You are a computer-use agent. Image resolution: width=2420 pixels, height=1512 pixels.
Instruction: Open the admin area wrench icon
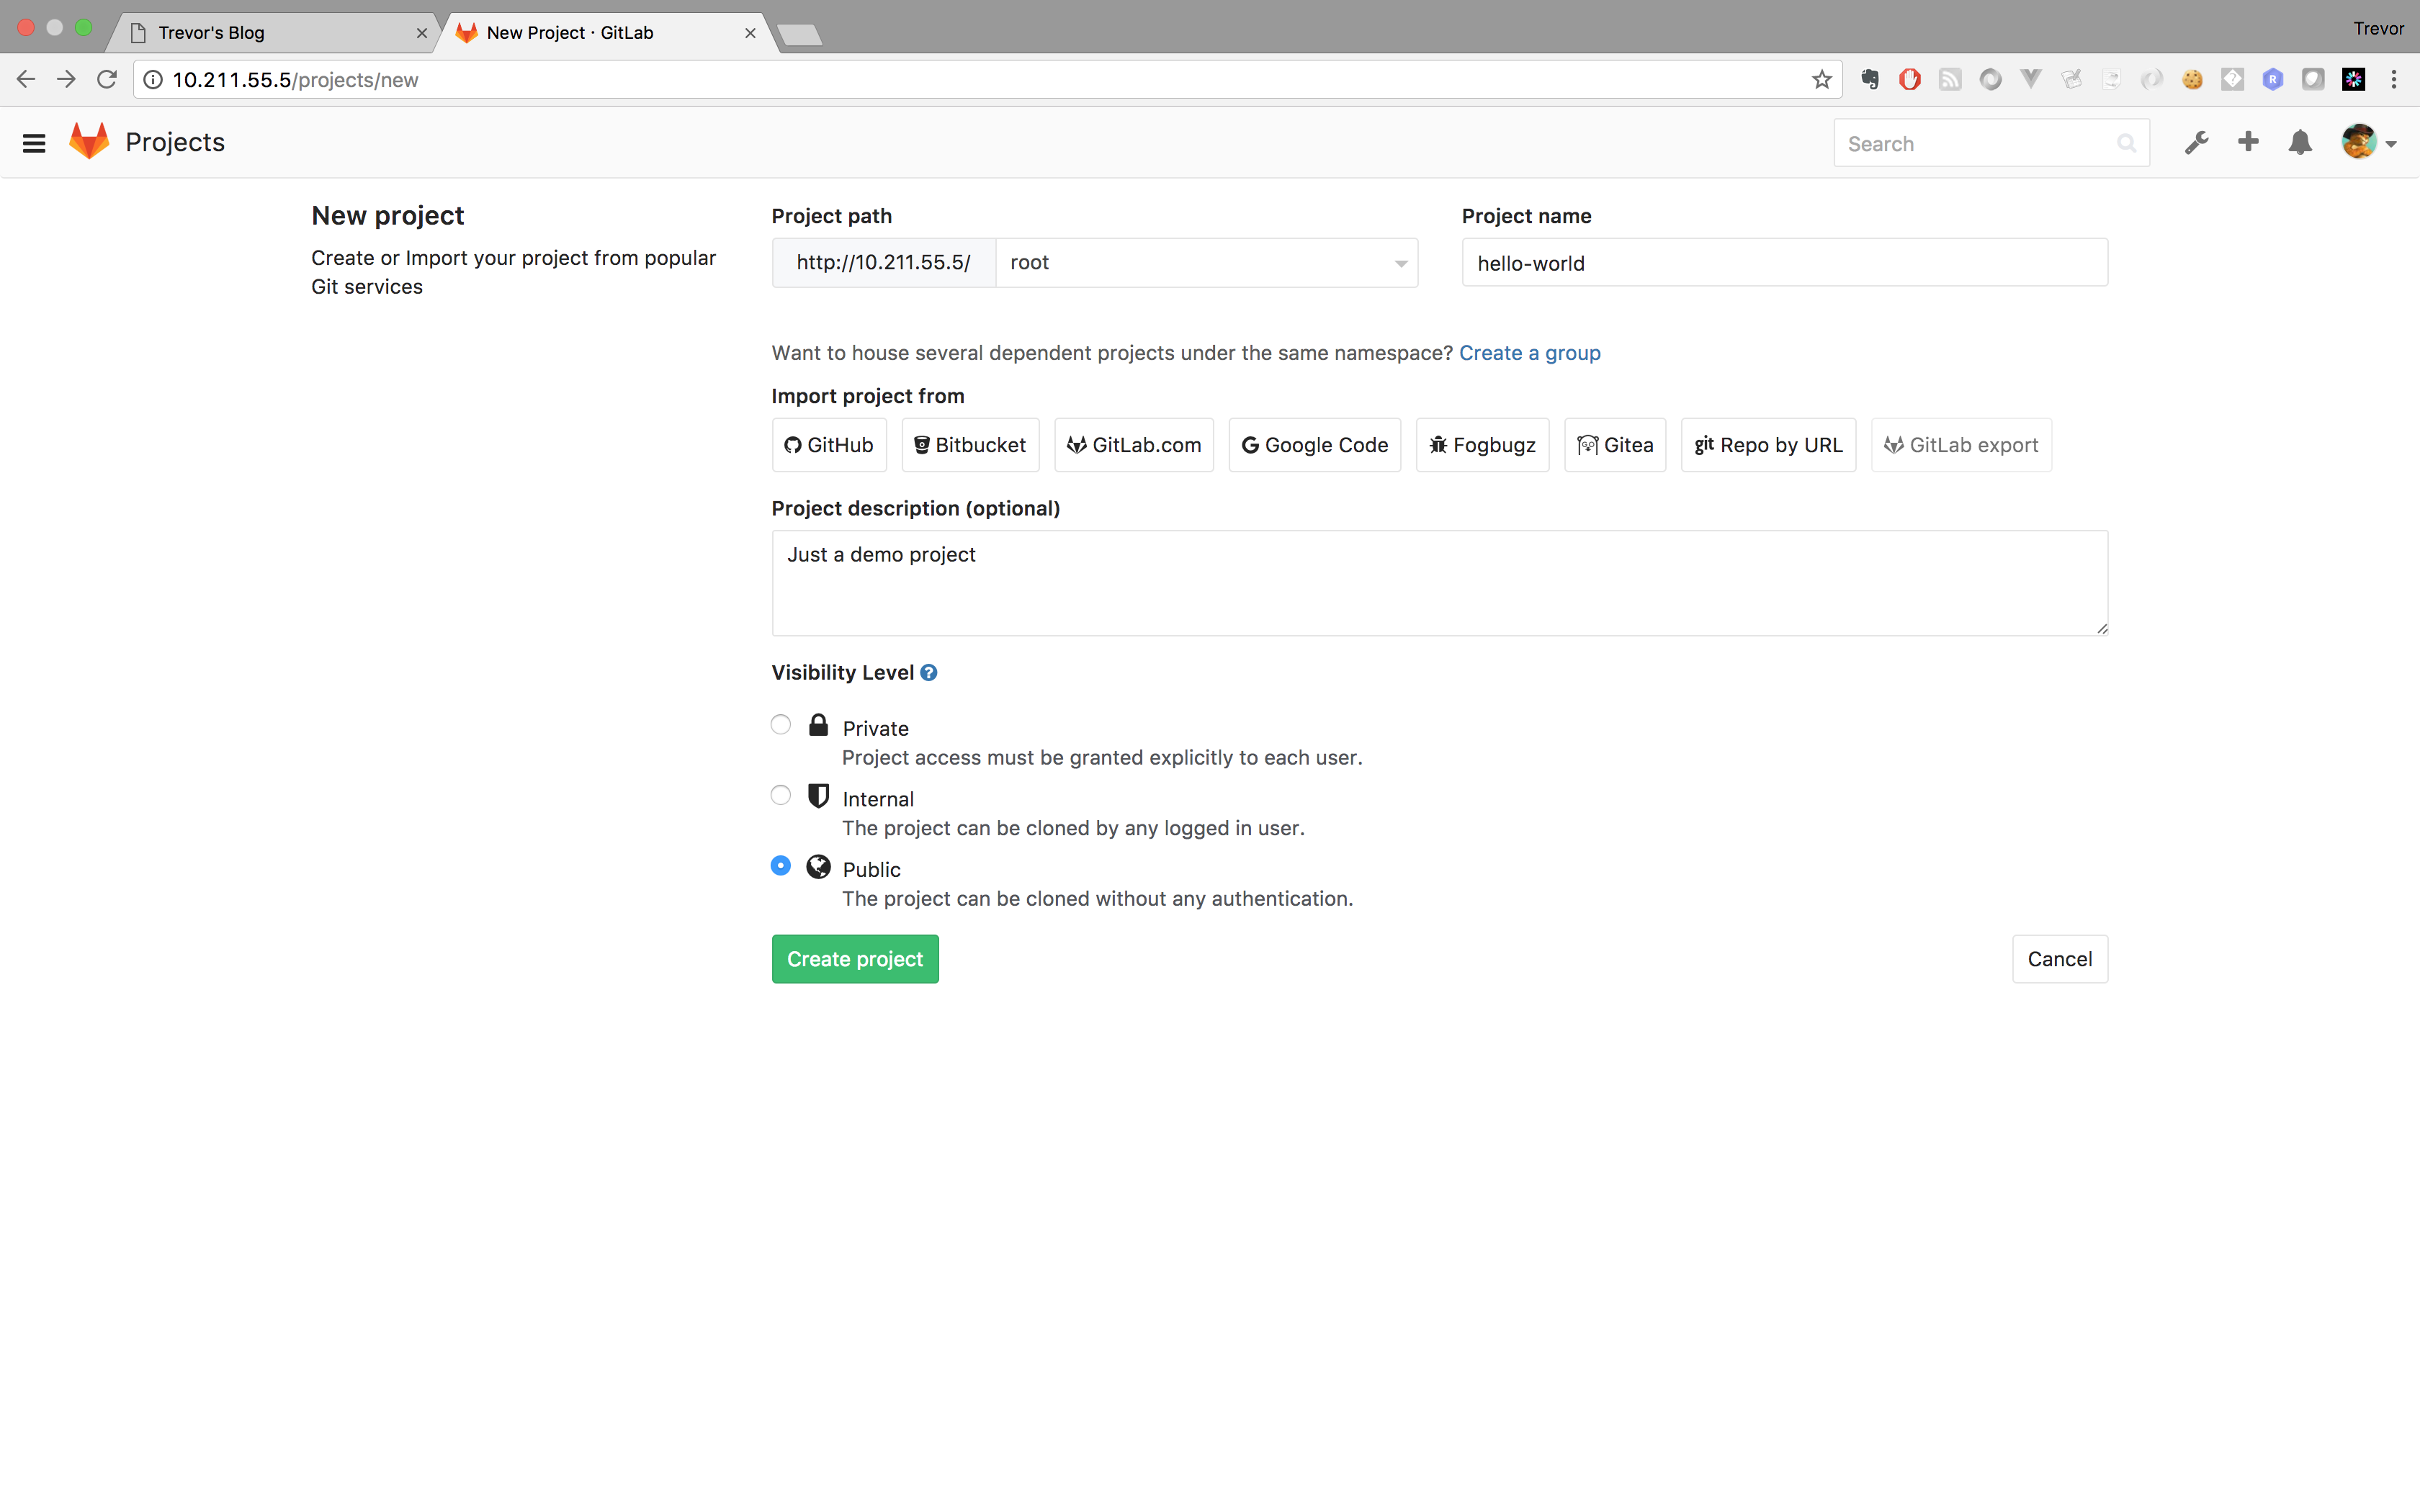(2196, 143)
